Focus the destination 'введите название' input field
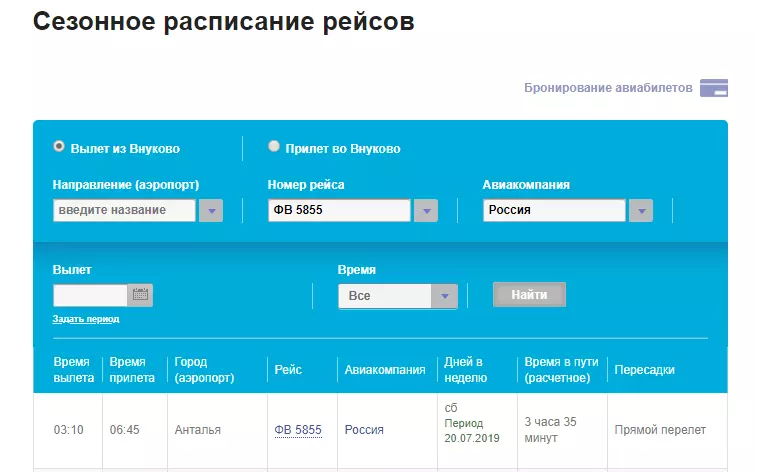This screenshot has height=472, width=757. [125, 210]
